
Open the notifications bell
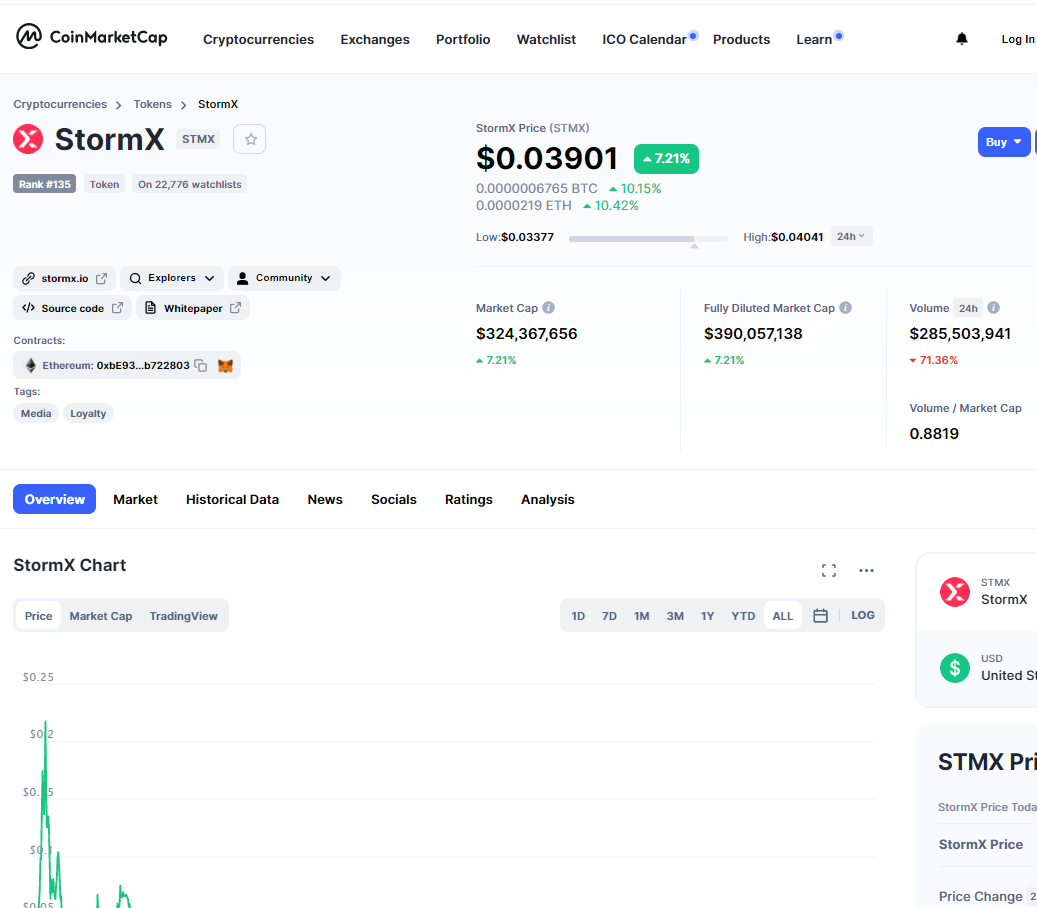pos(962,39)
